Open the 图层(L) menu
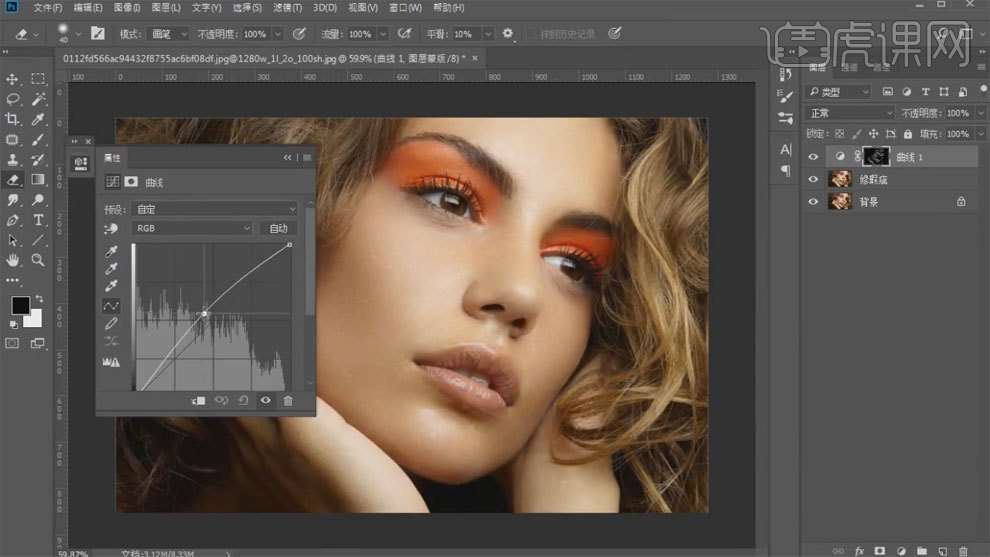The width and height of the screenshot is (990, 557). click(x=166, y=8)
